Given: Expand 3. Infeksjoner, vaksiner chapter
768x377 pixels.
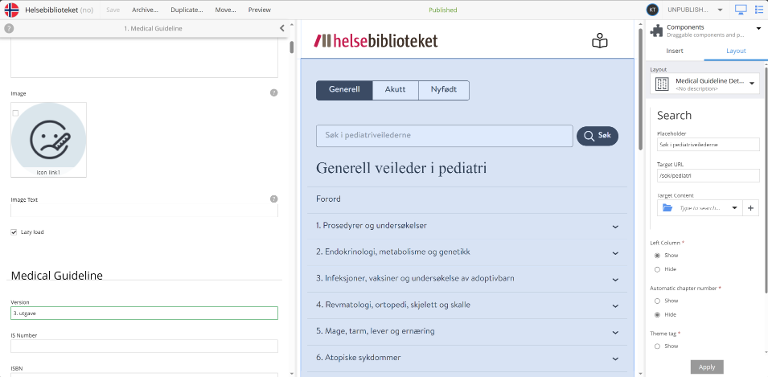Looking at the screenshot, I should click(615, 279).
